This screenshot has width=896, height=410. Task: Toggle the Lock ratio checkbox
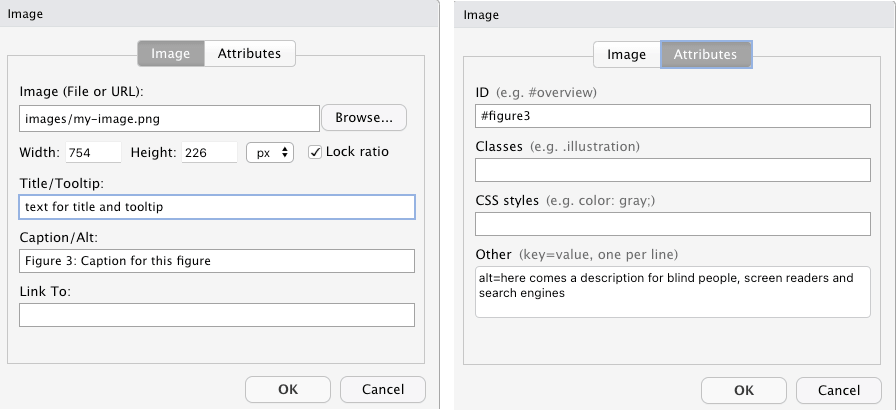[315, 152]
